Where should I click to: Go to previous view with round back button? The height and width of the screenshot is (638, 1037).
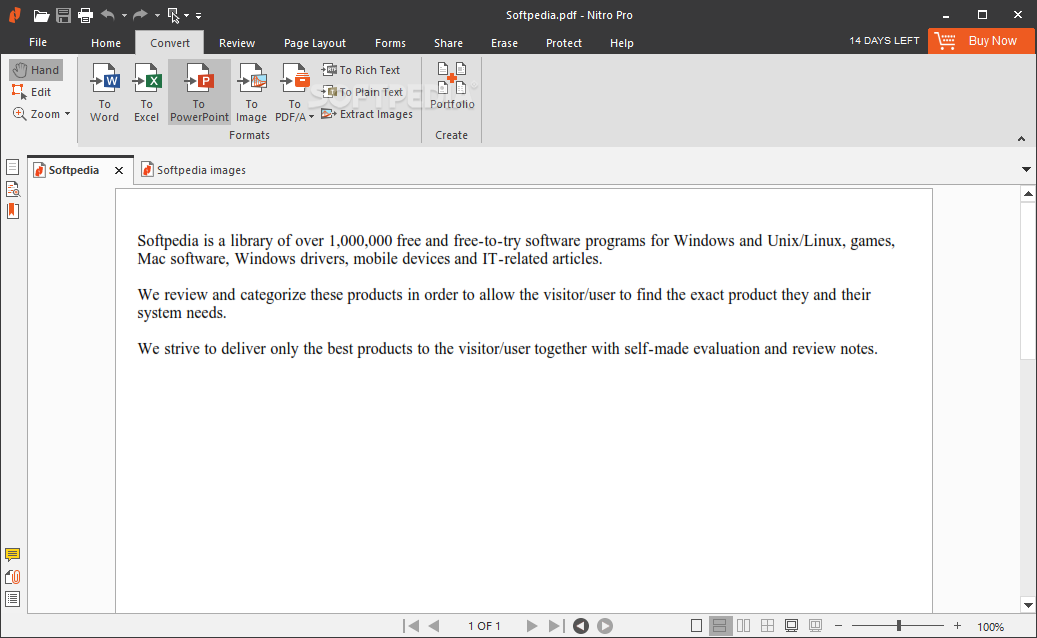(581, 625)
